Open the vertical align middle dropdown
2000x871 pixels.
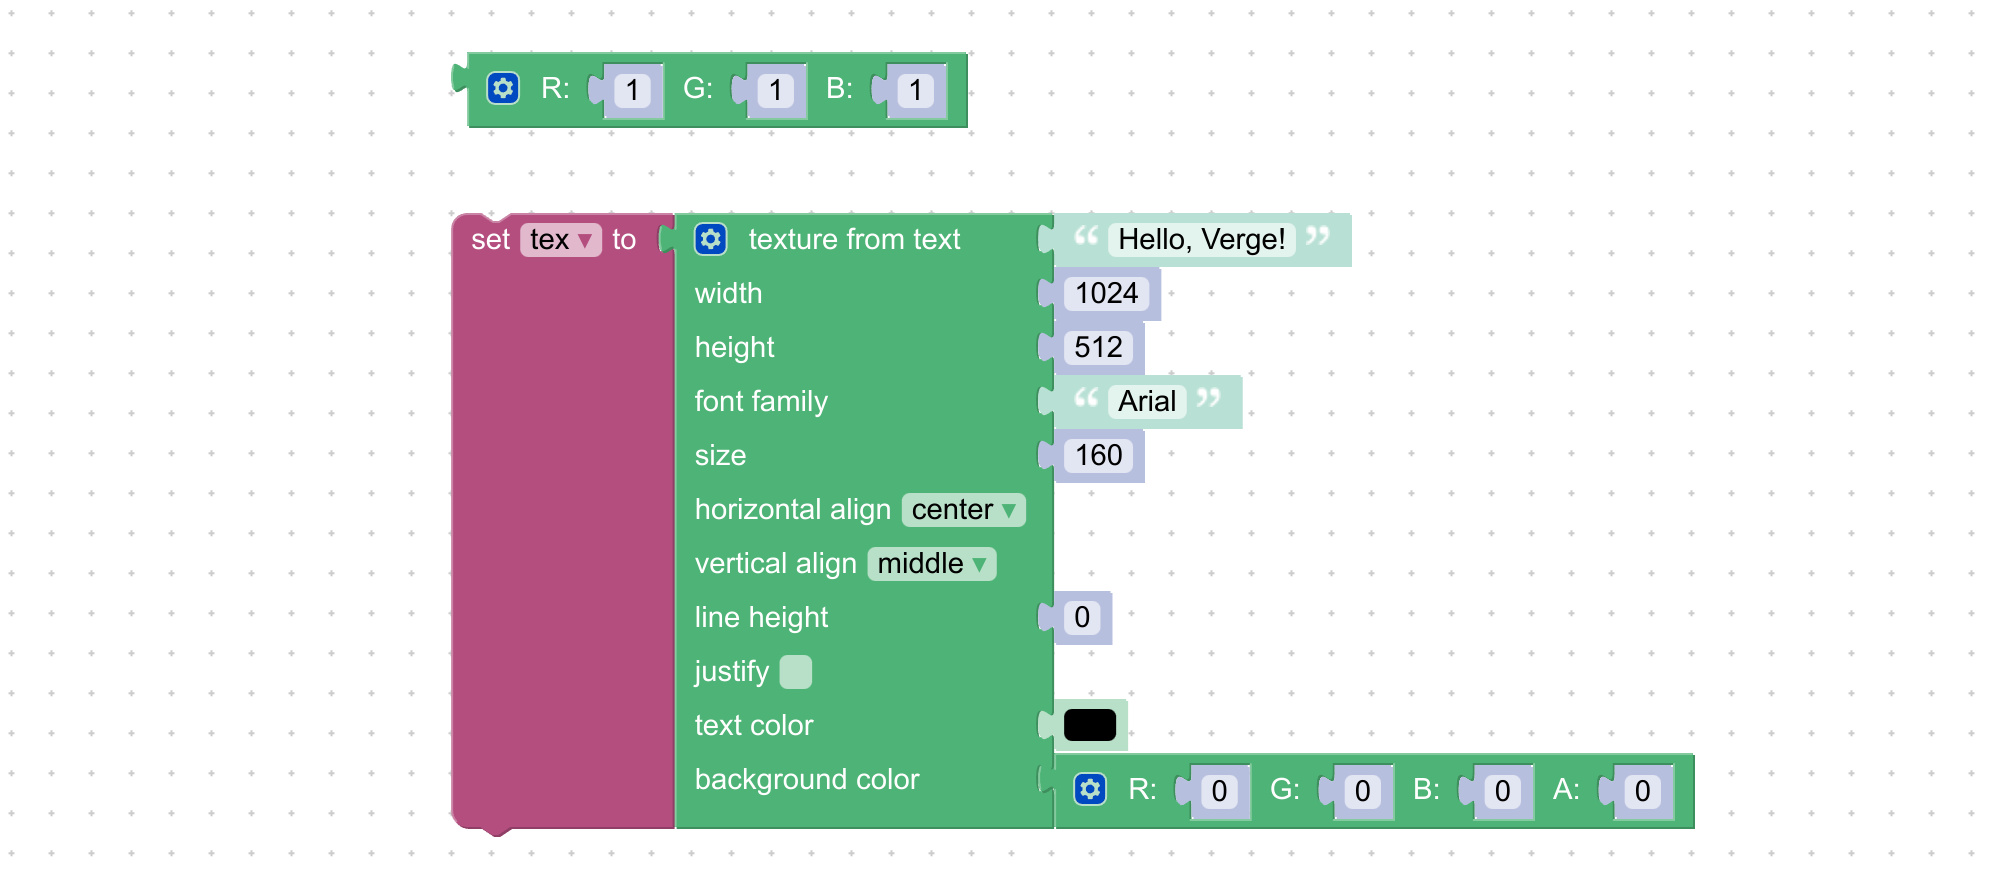click(932, 563)
